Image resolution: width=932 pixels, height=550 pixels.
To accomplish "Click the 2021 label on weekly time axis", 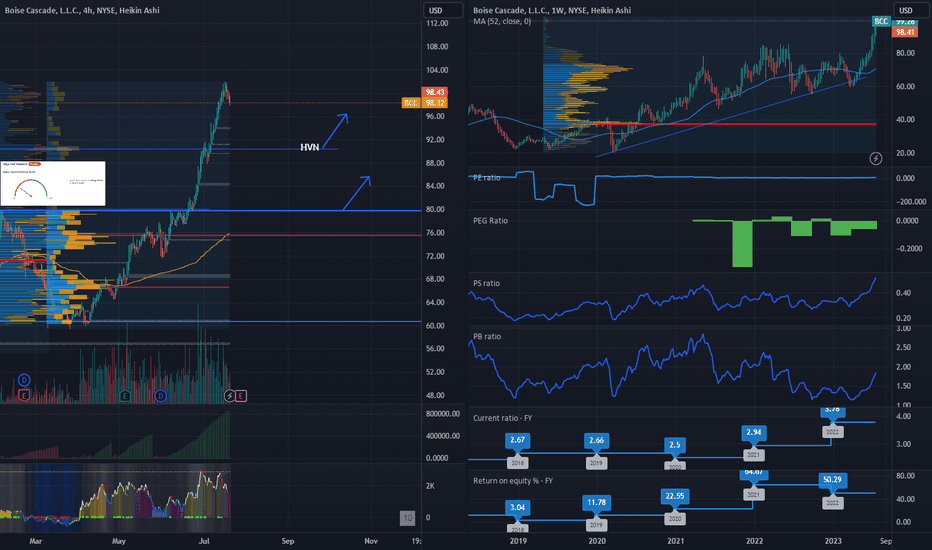I will (675, 541).
